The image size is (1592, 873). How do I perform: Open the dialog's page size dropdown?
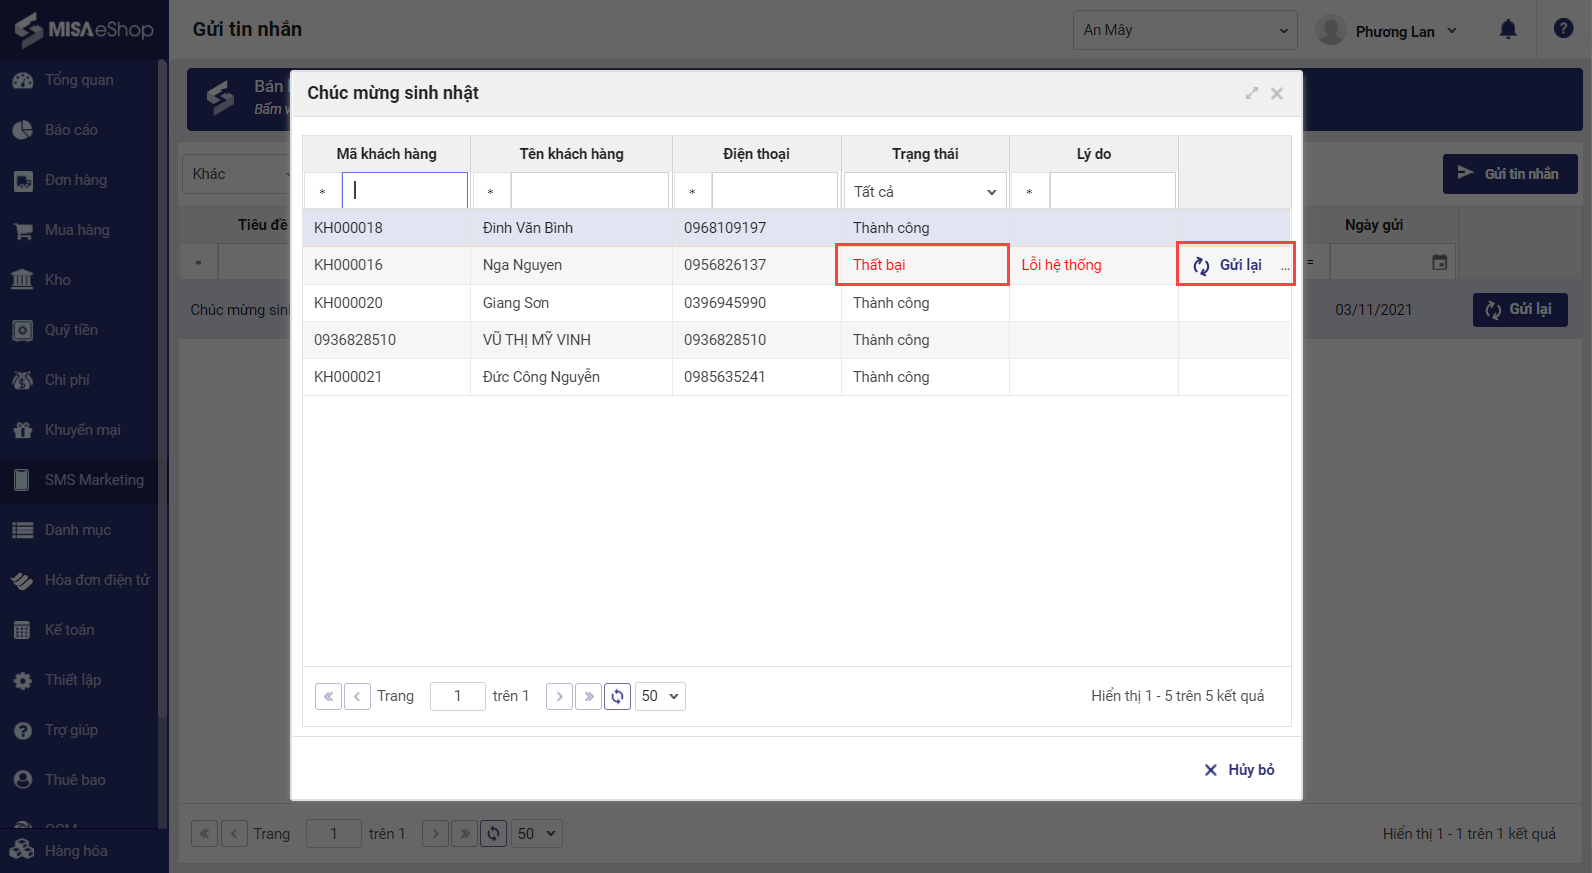coord(660,696)
